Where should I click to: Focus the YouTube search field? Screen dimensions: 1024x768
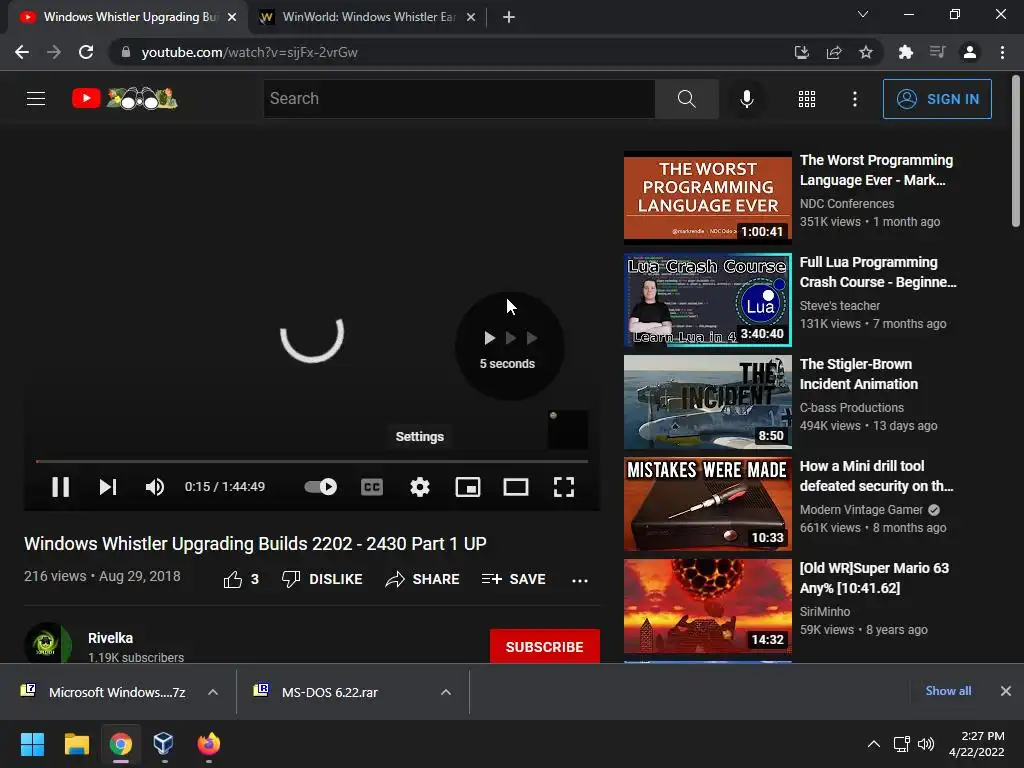[459, 99]
